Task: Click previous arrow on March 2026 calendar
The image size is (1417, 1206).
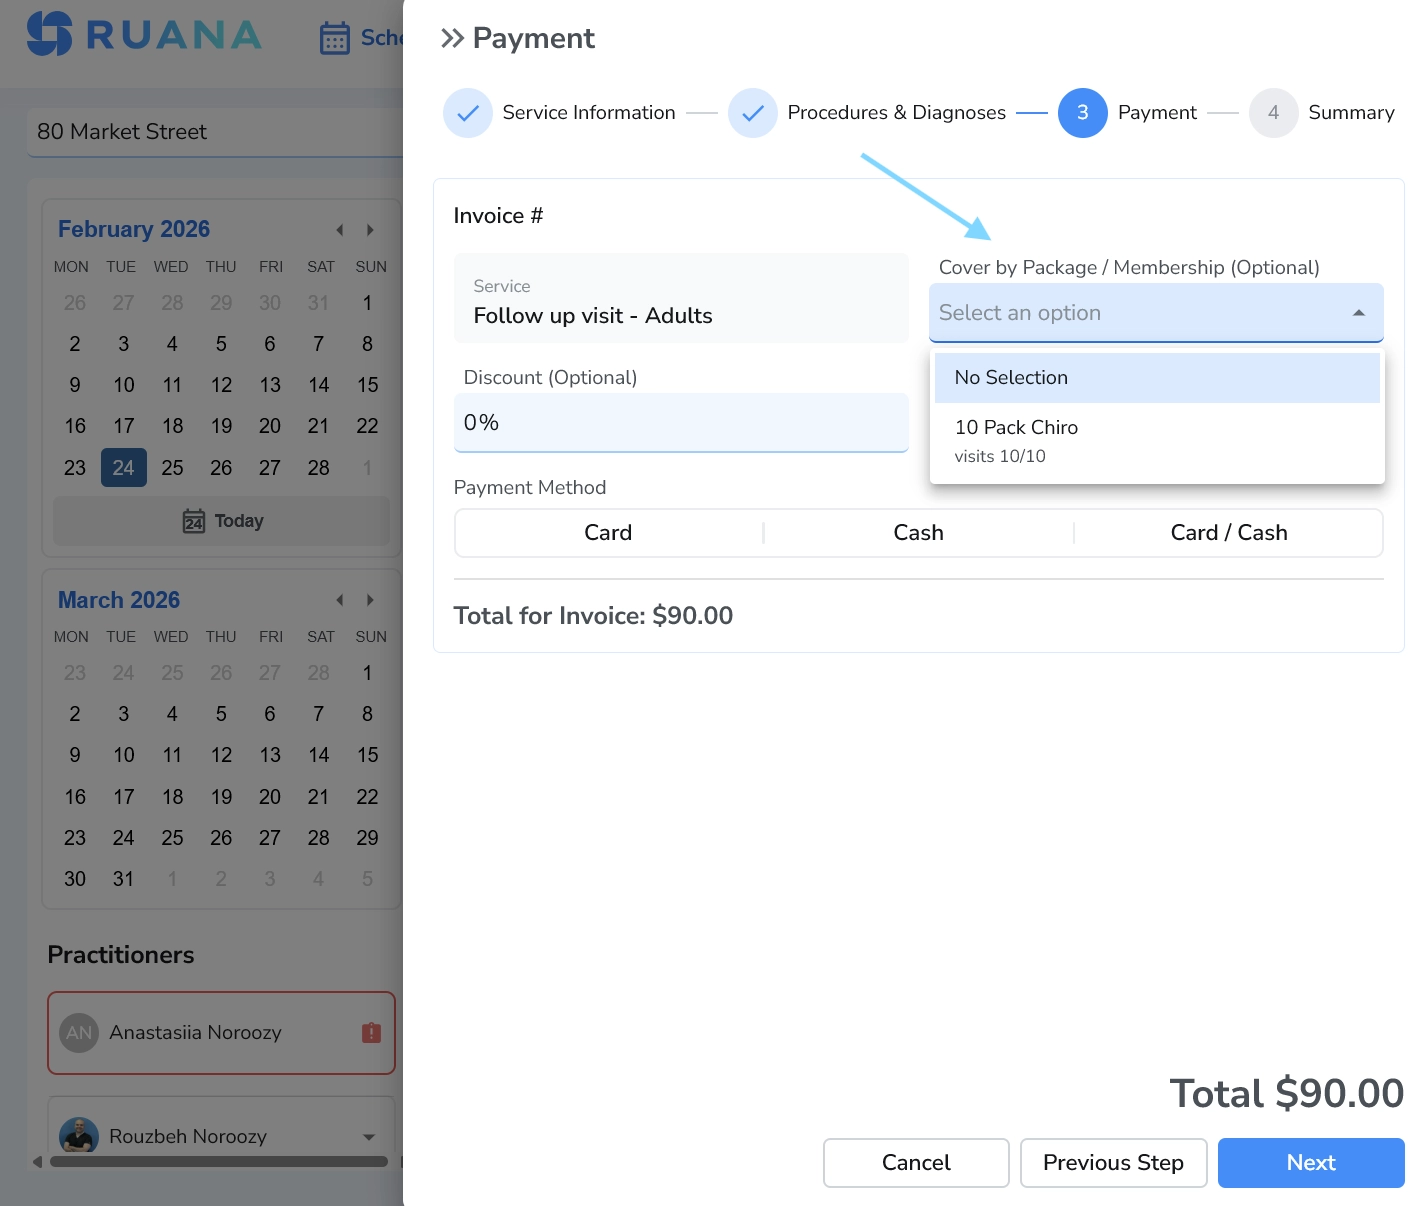Action: tap(340, 600)
